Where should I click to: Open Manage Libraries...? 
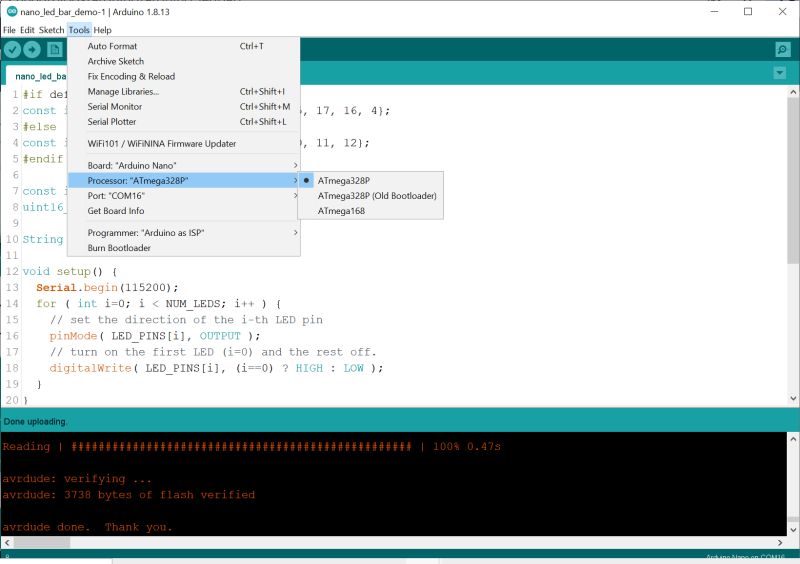[184, 91]
